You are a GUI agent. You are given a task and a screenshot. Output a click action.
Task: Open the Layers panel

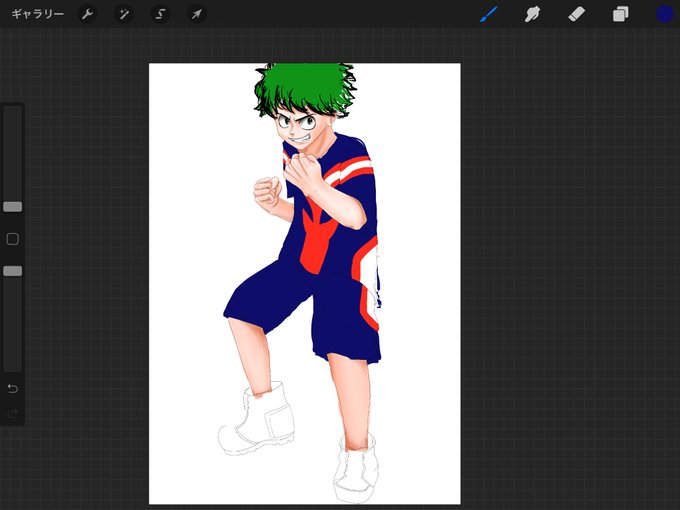coord(620,14)
